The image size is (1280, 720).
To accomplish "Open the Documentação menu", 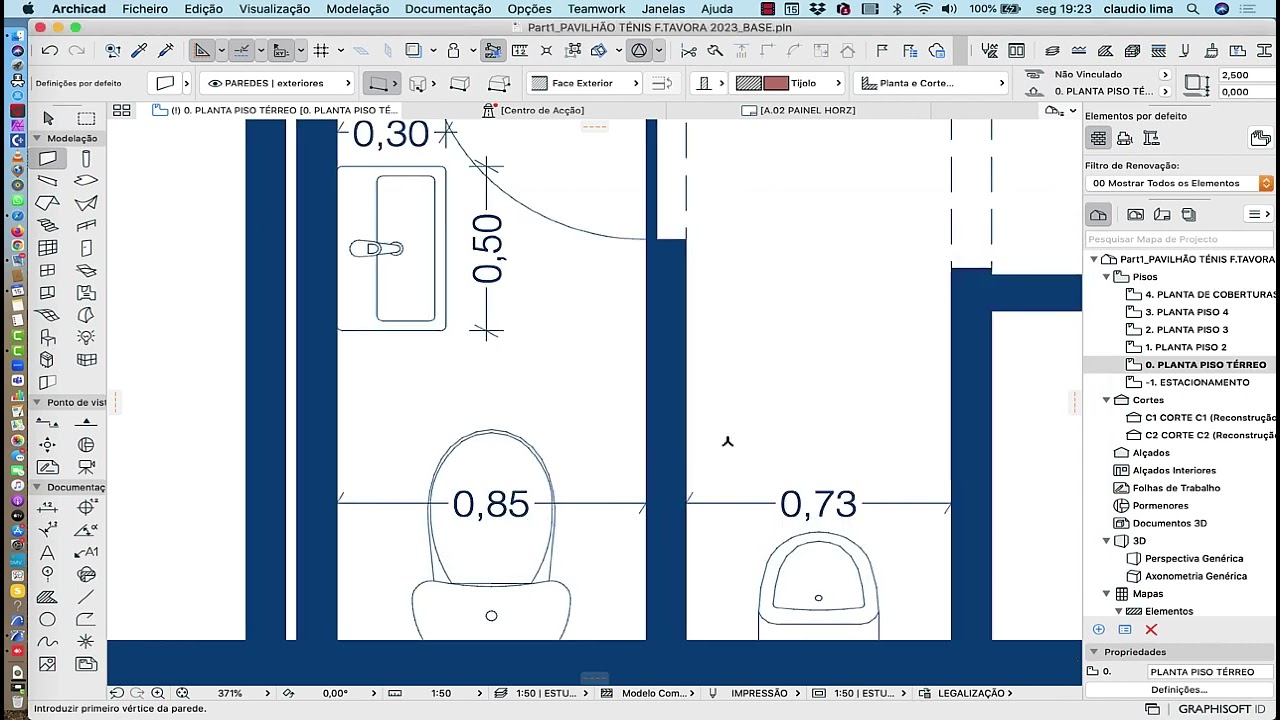I will click(x=448, y=9).
